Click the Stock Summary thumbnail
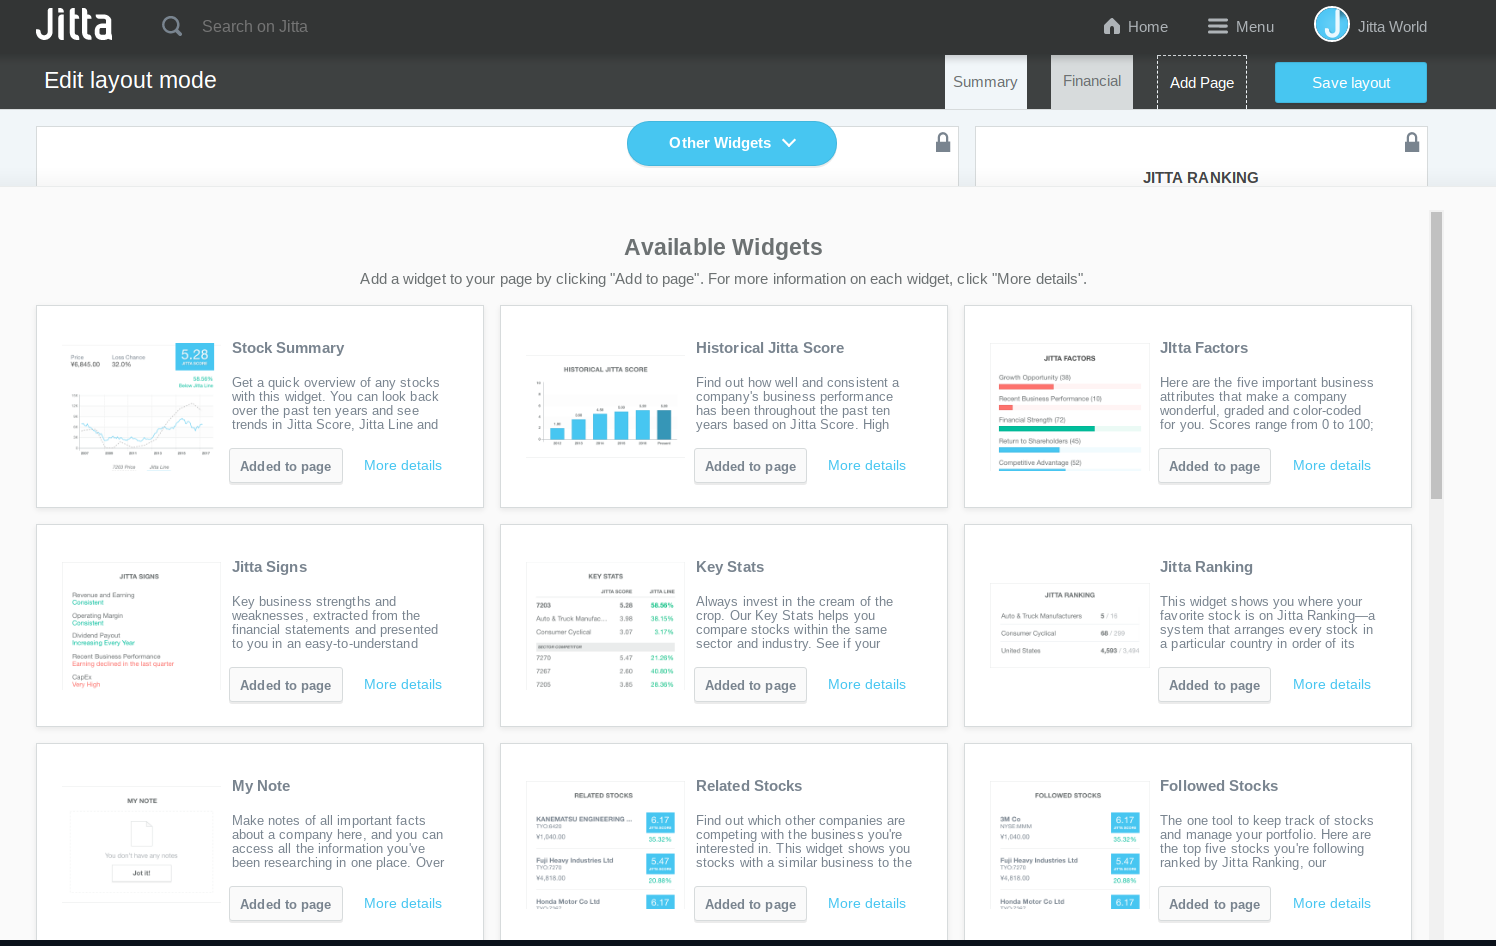The width and height of the screenshot is (1496, 946). click(x=141, y=407)
